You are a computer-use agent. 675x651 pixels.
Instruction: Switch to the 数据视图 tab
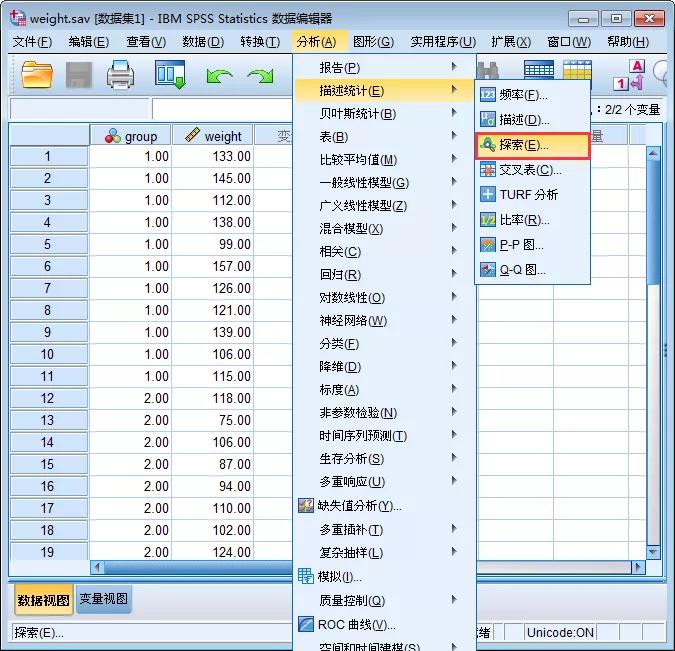point(43,600)
